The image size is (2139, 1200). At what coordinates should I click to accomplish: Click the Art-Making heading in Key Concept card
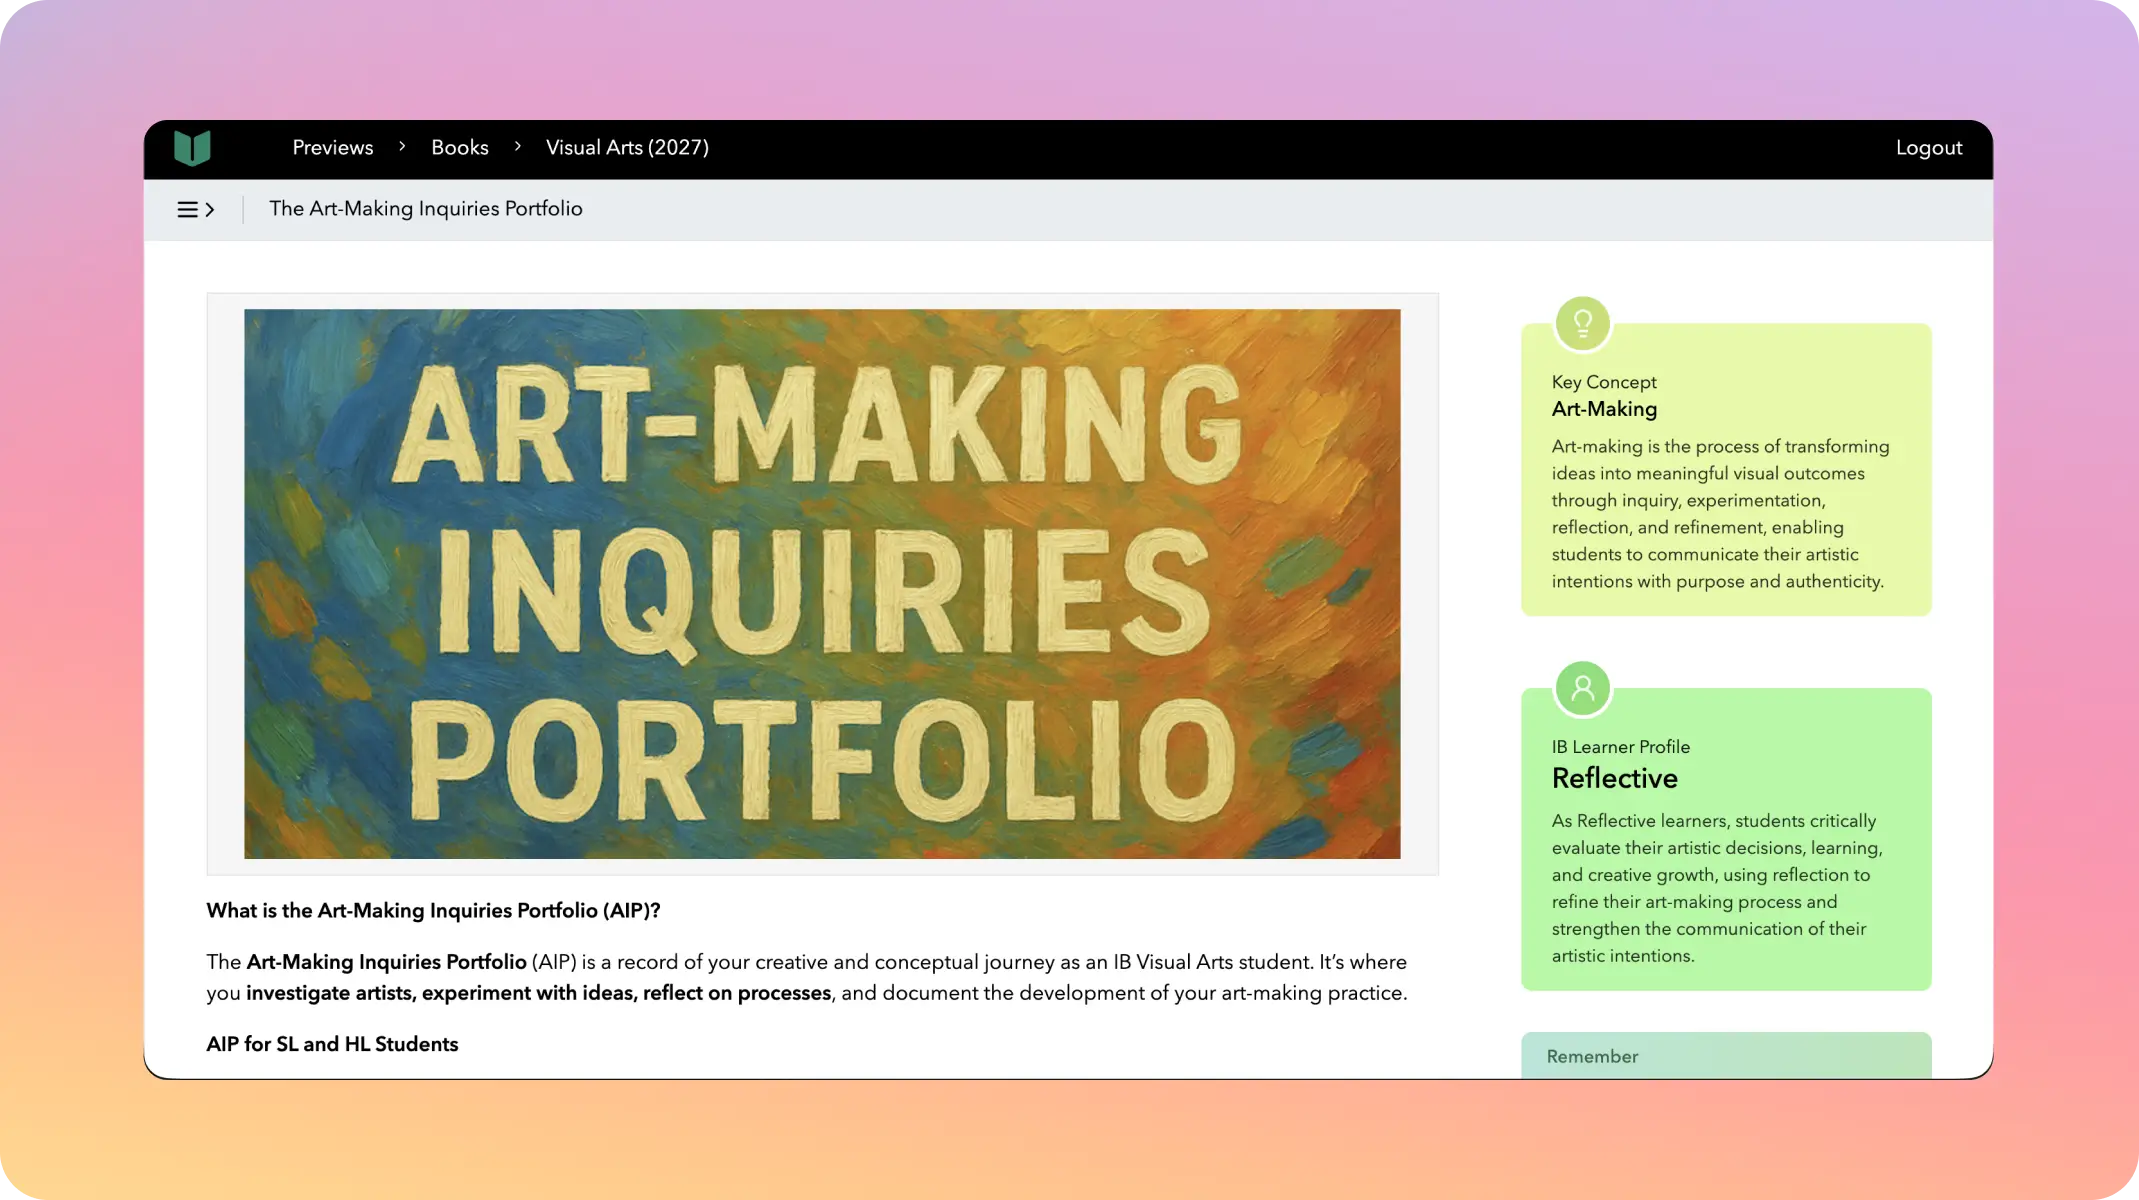[1604, 409]
